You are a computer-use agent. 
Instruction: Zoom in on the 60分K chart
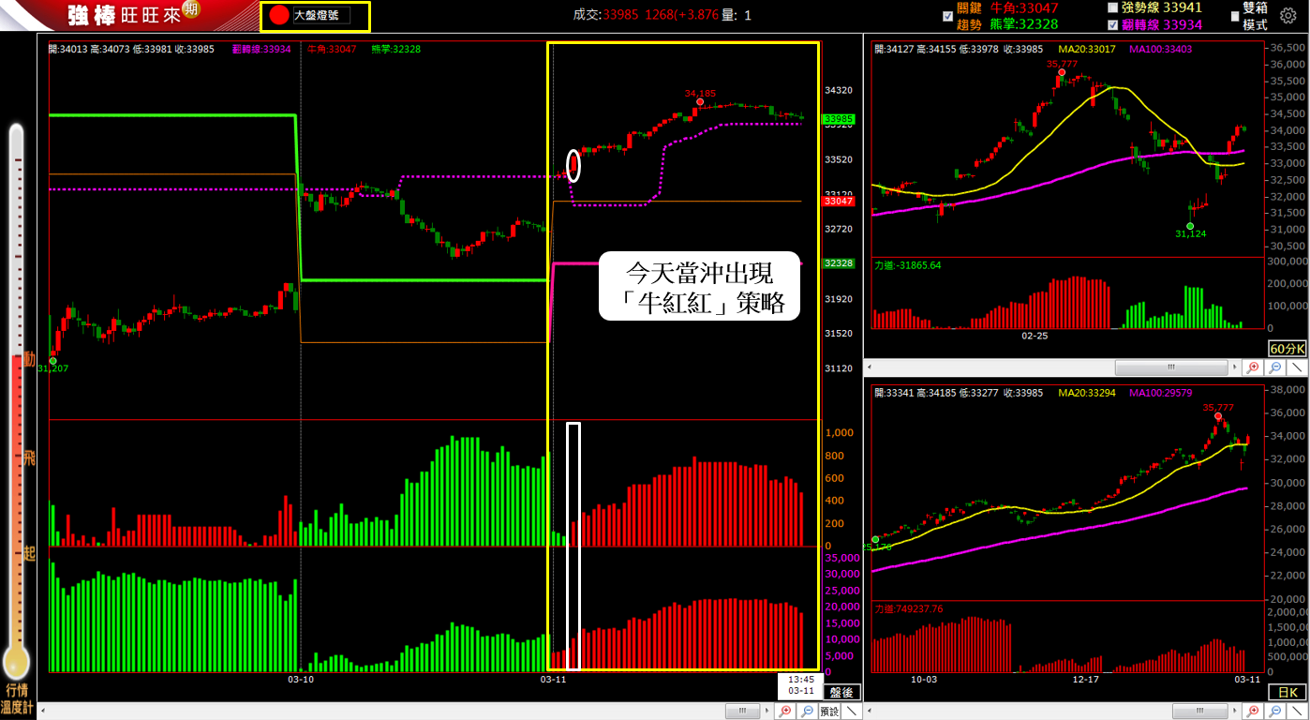coord(1254,368)
